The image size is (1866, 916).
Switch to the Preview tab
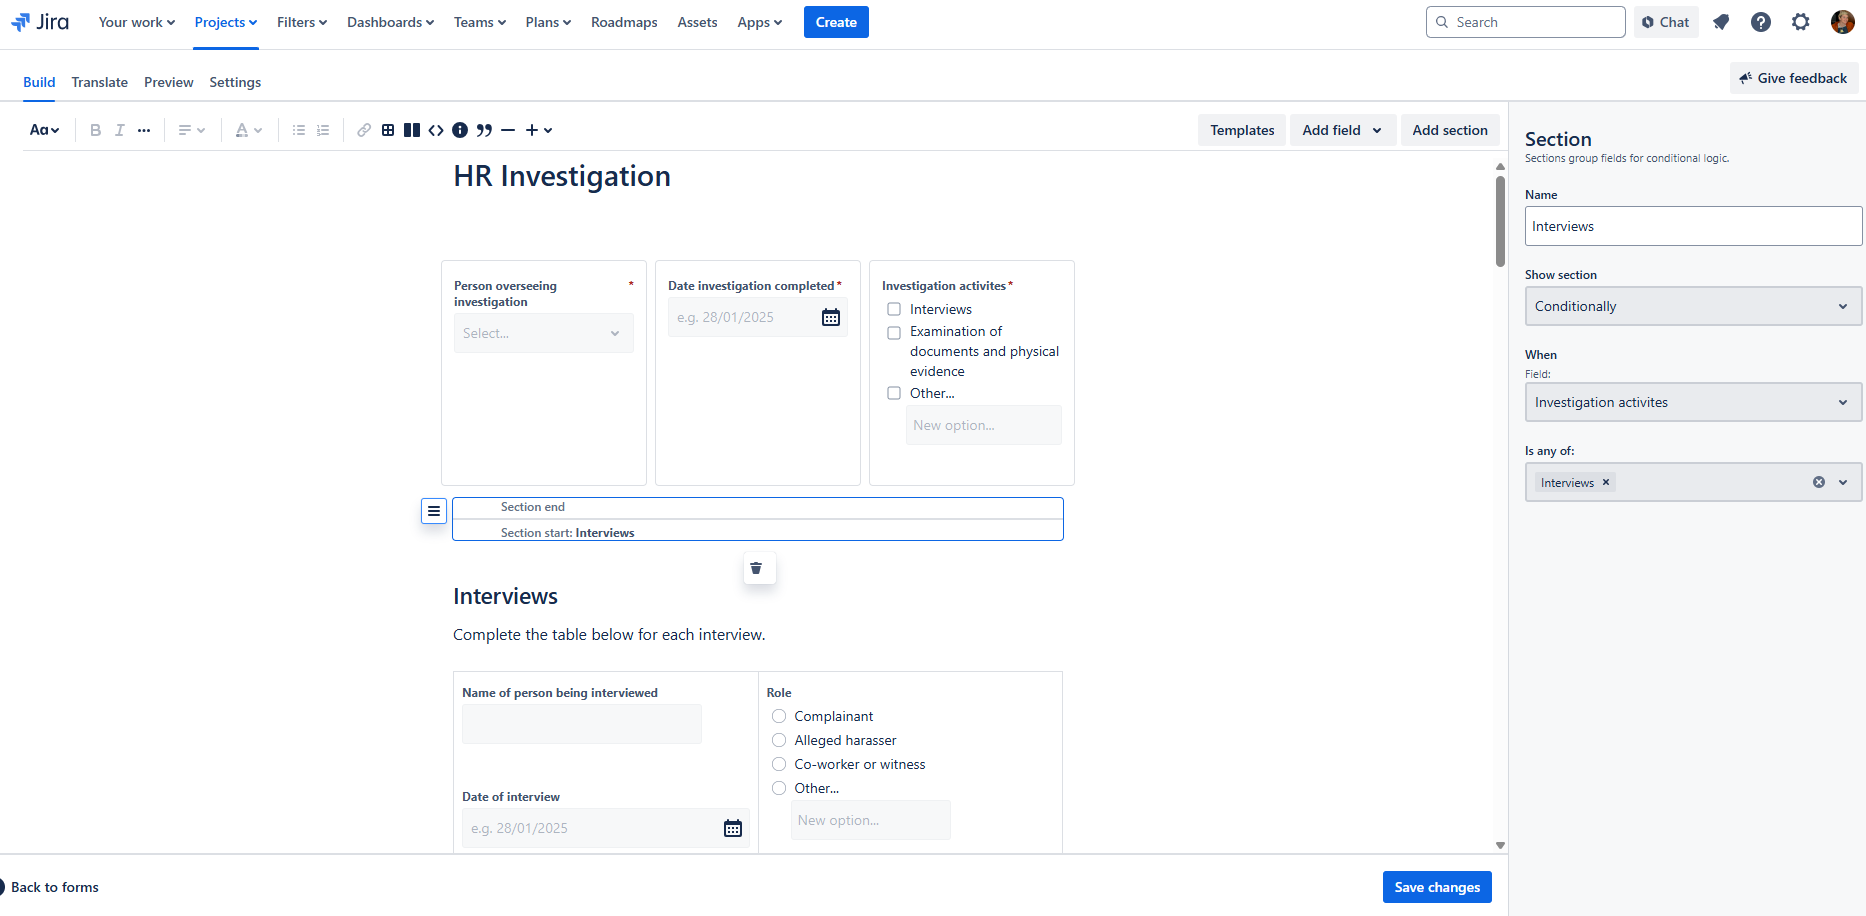(x=168, y=82)
